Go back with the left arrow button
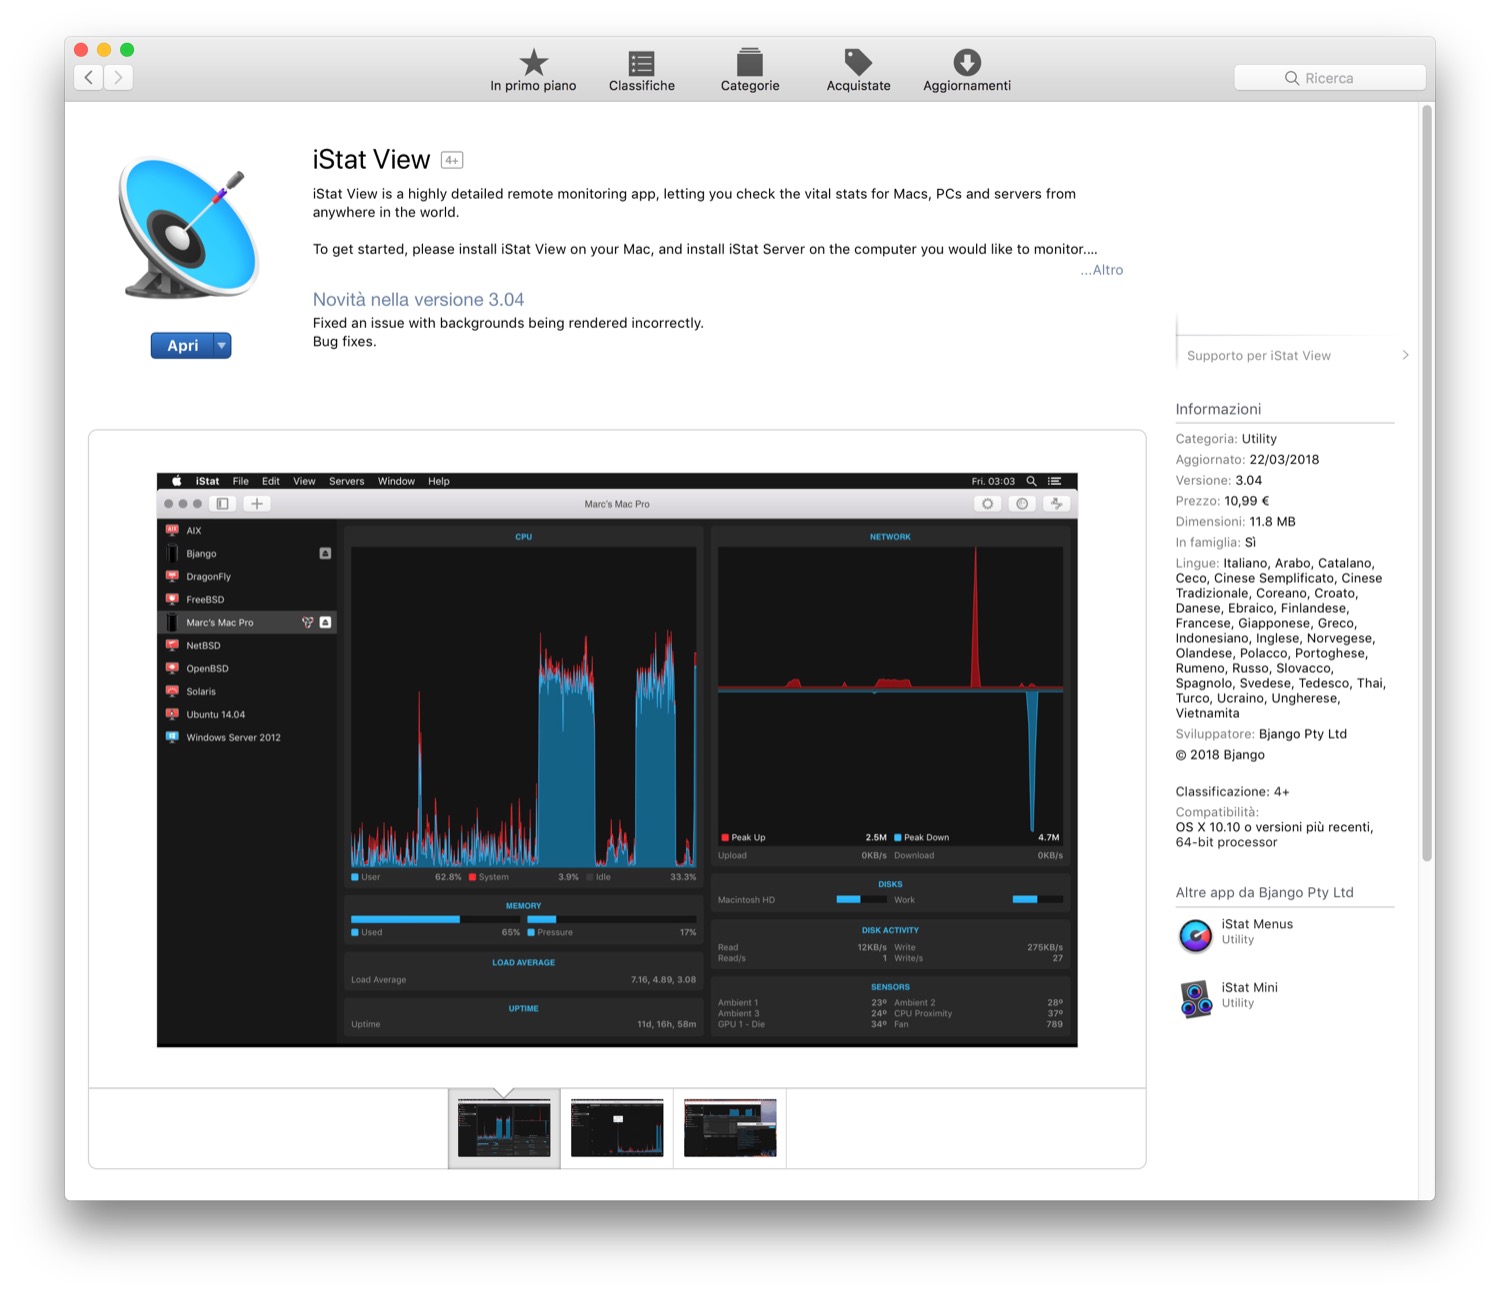Viewport: 1500px width, 1293px height. coord(88,77)
